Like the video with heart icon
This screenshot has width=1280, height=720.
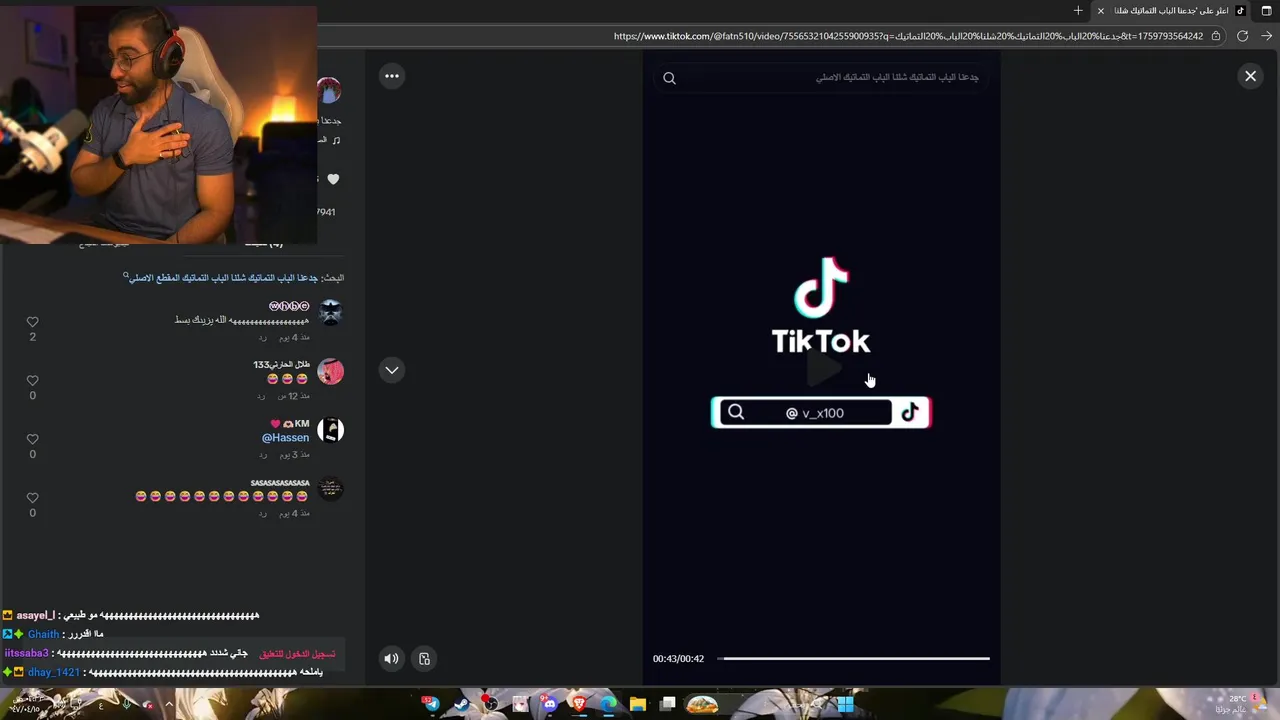click(333, 179)
